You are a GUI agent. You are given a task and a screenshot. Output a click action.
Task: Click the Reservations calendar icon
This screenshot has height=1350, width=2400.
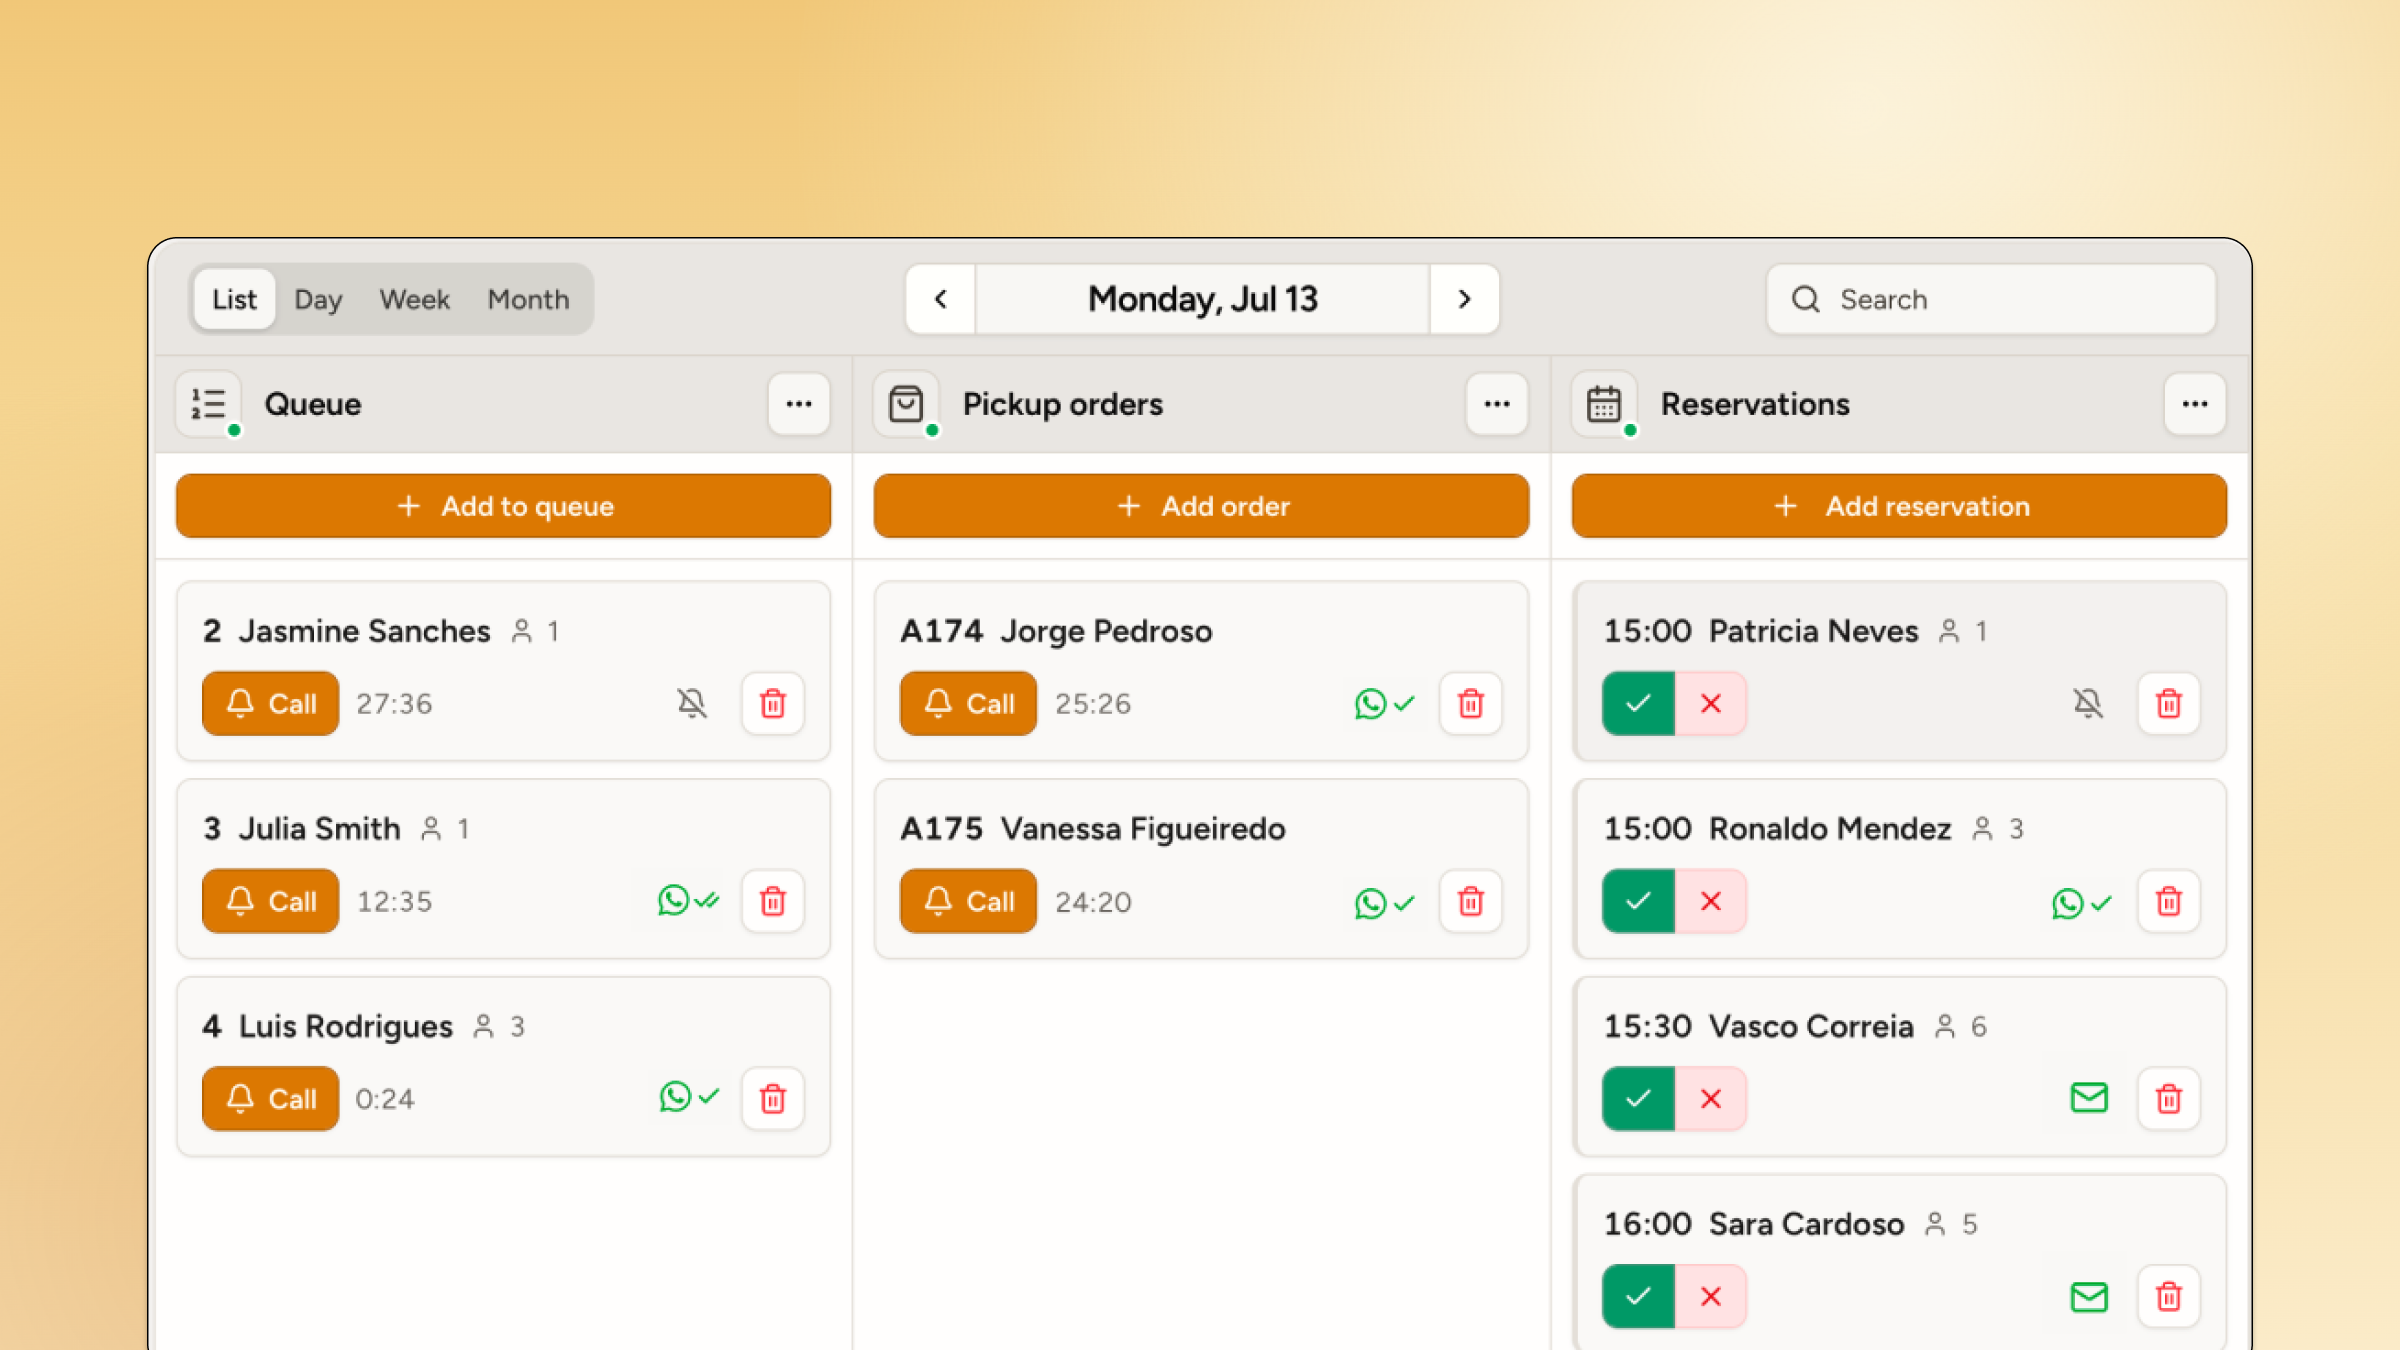(x=1604, y=404)
